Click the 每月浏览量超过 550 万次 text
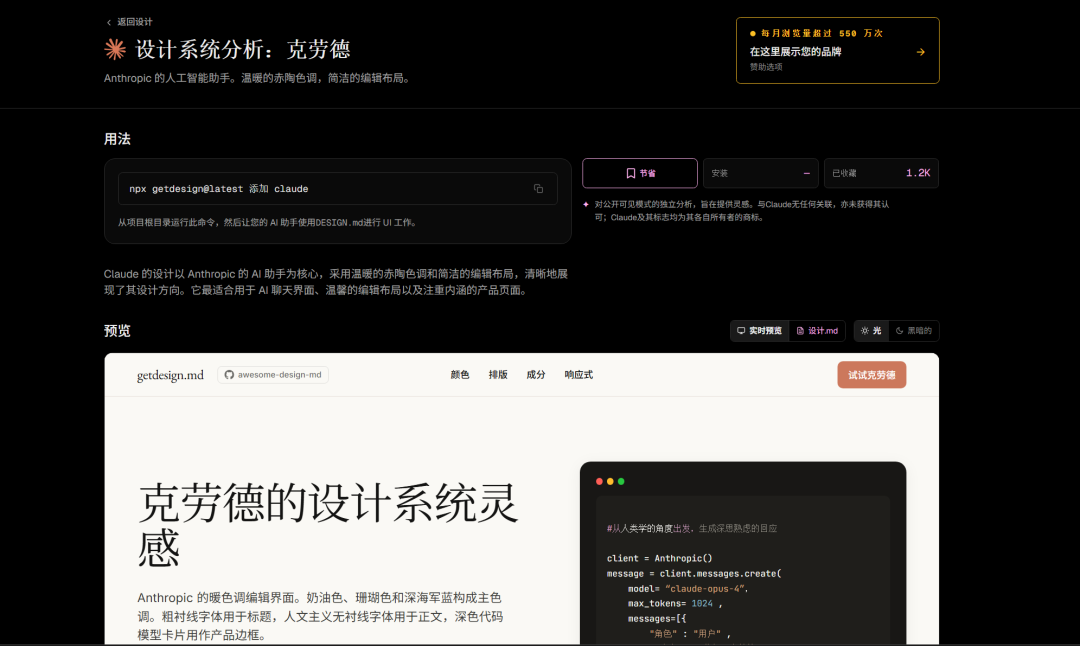The width and height of the screenshot is (1080, 646). (822, 33)
